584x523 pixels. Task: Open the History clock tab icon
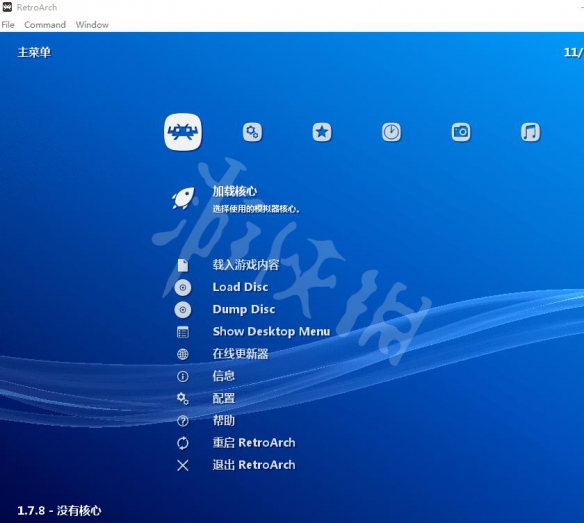point(391,132)
